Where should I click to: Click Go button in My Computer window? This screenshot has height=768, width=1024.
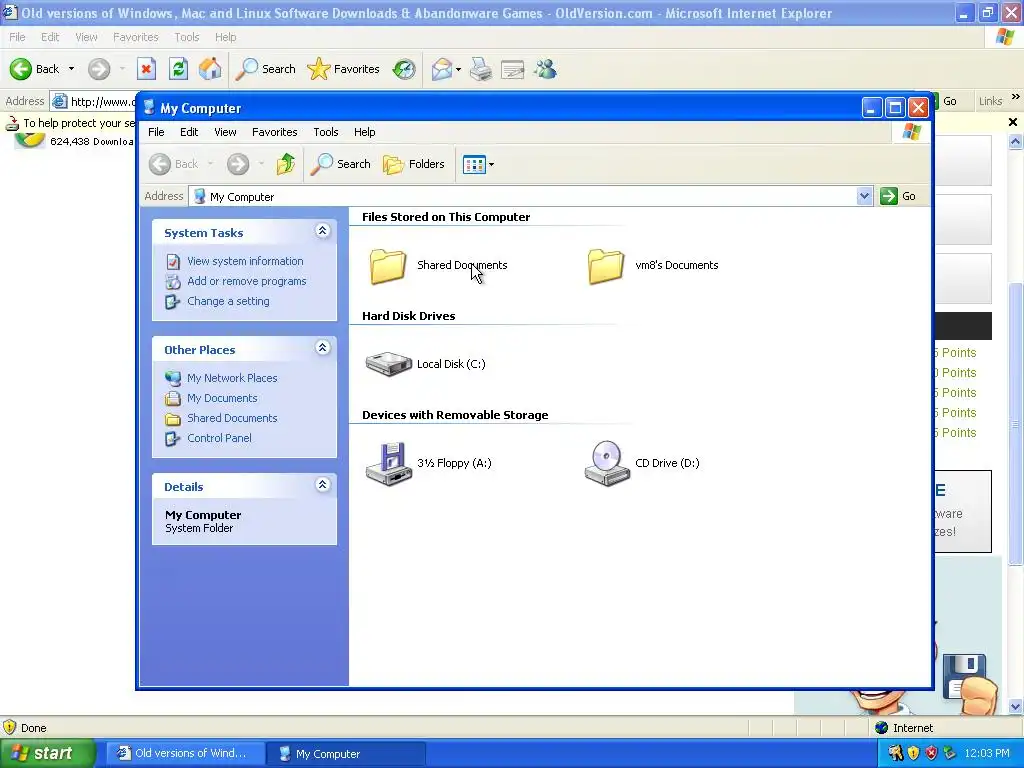899,196
